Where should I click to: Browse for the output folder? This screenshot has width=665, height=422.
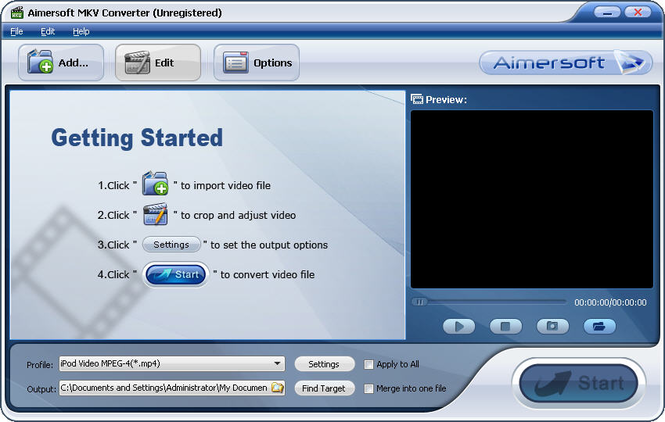(277, 388)
